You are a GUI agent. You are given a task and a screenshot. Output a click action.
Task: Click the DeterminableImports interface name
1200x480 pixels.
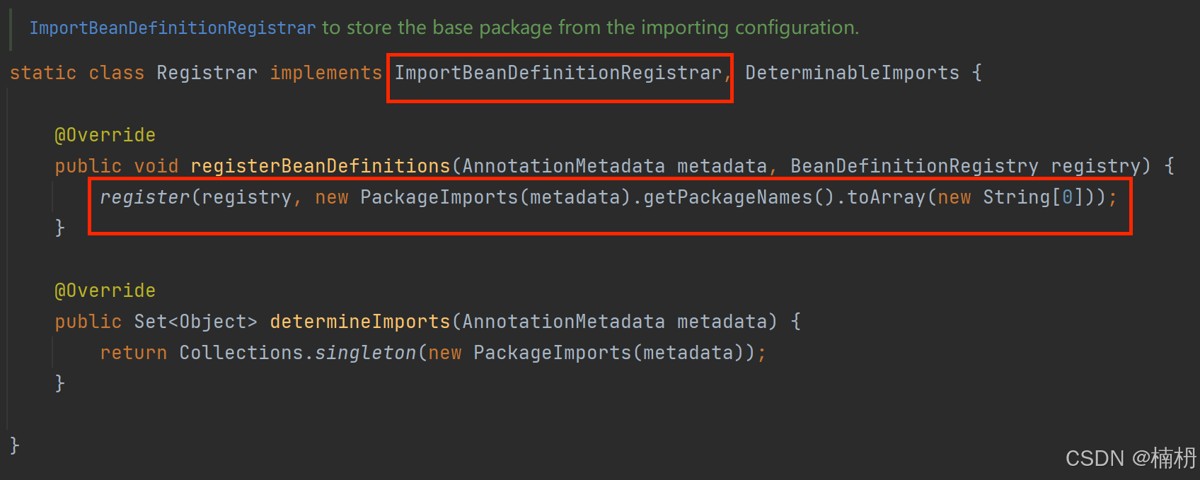(852, 73)
